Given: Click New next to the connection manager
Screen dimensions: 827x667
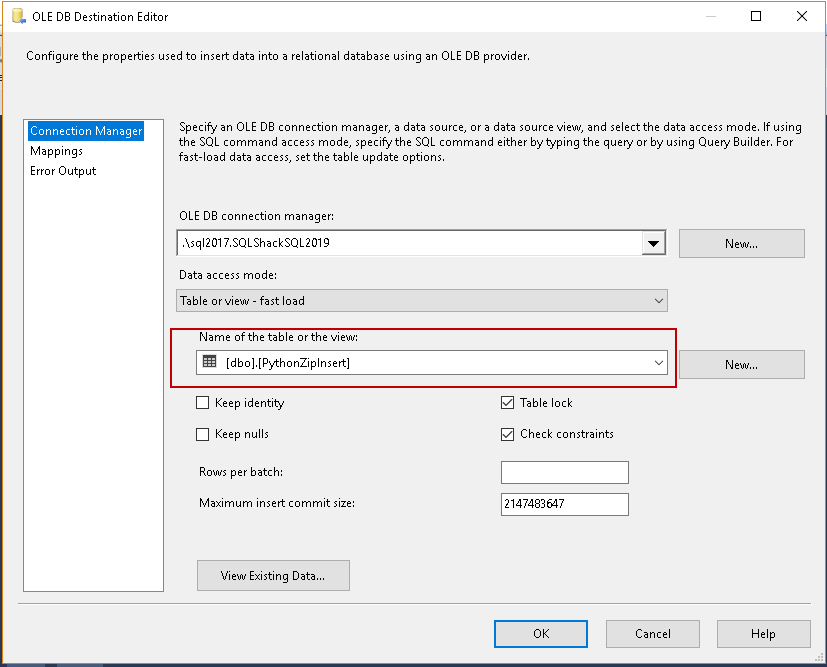Looking at the screenshot, I should 741,243.
